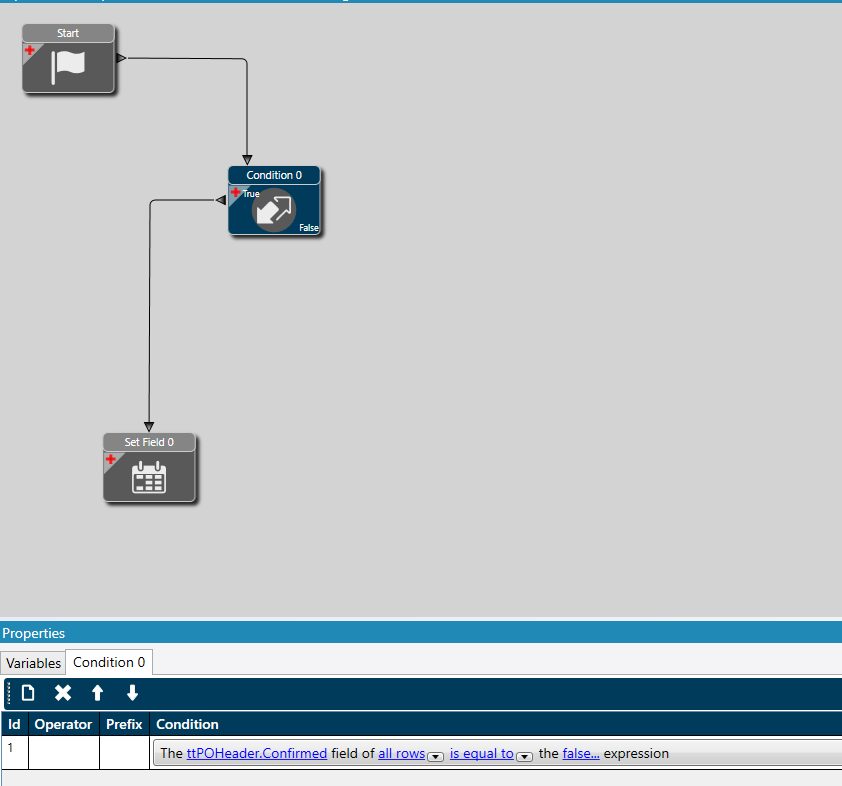Click the Operator cell of row 1
Image resolution: width=842 pixels, height=786 pixels.
pyautogui.click(x=64, y=753)
